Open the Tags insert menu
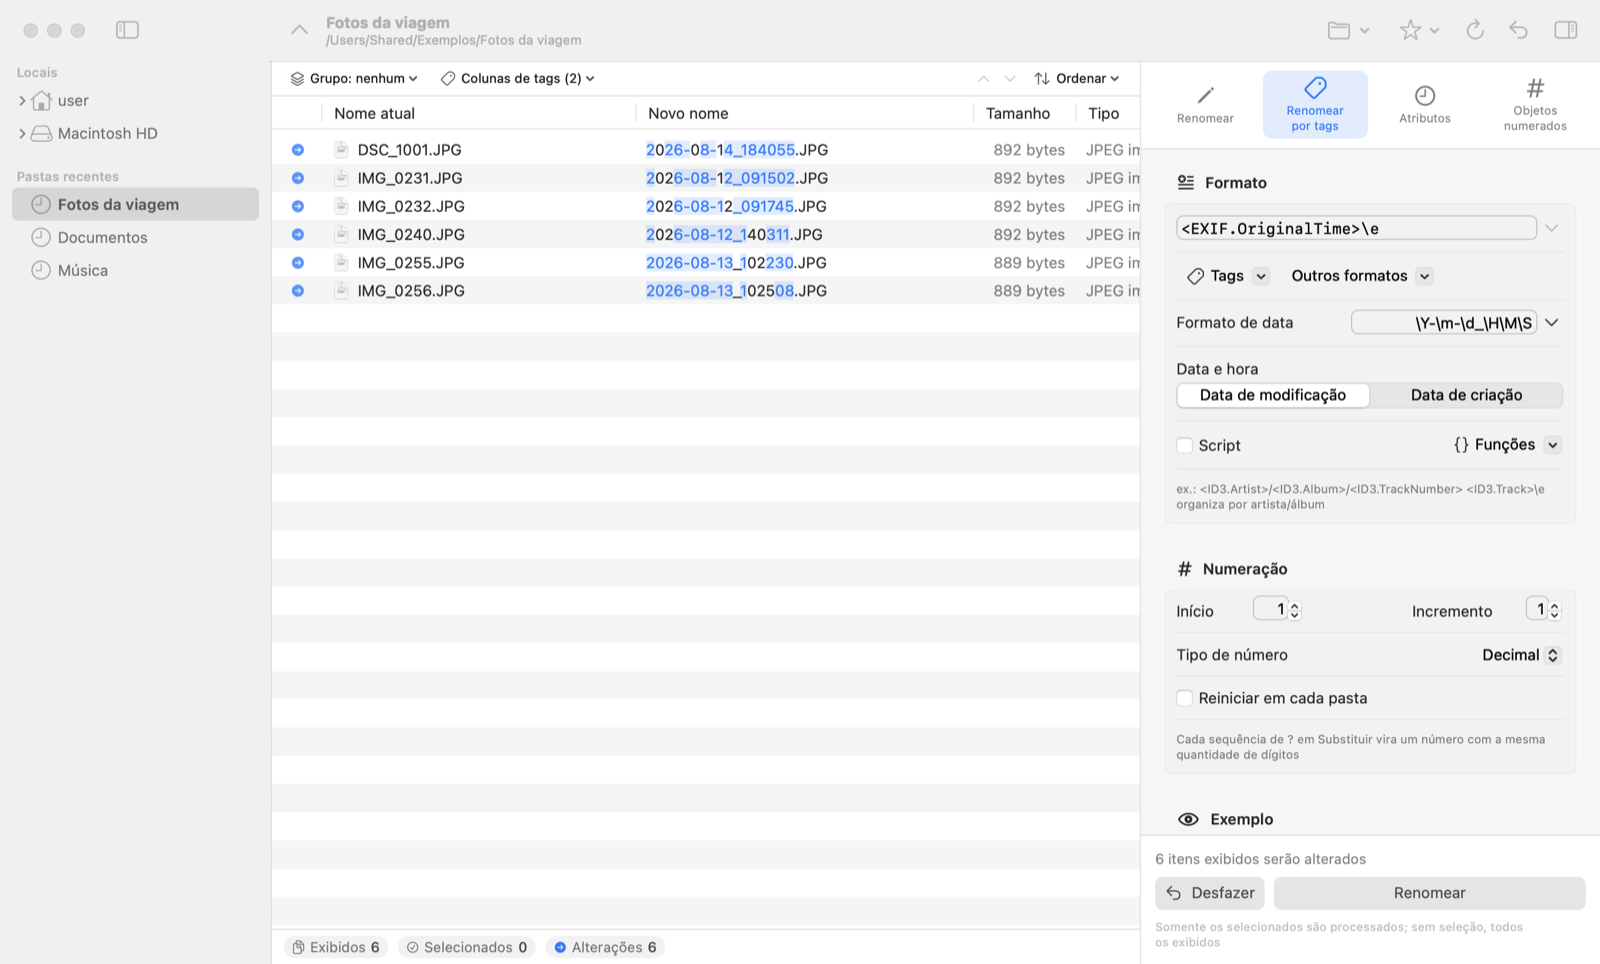This screenshot has height=964, width=1600. [1228, 276]
